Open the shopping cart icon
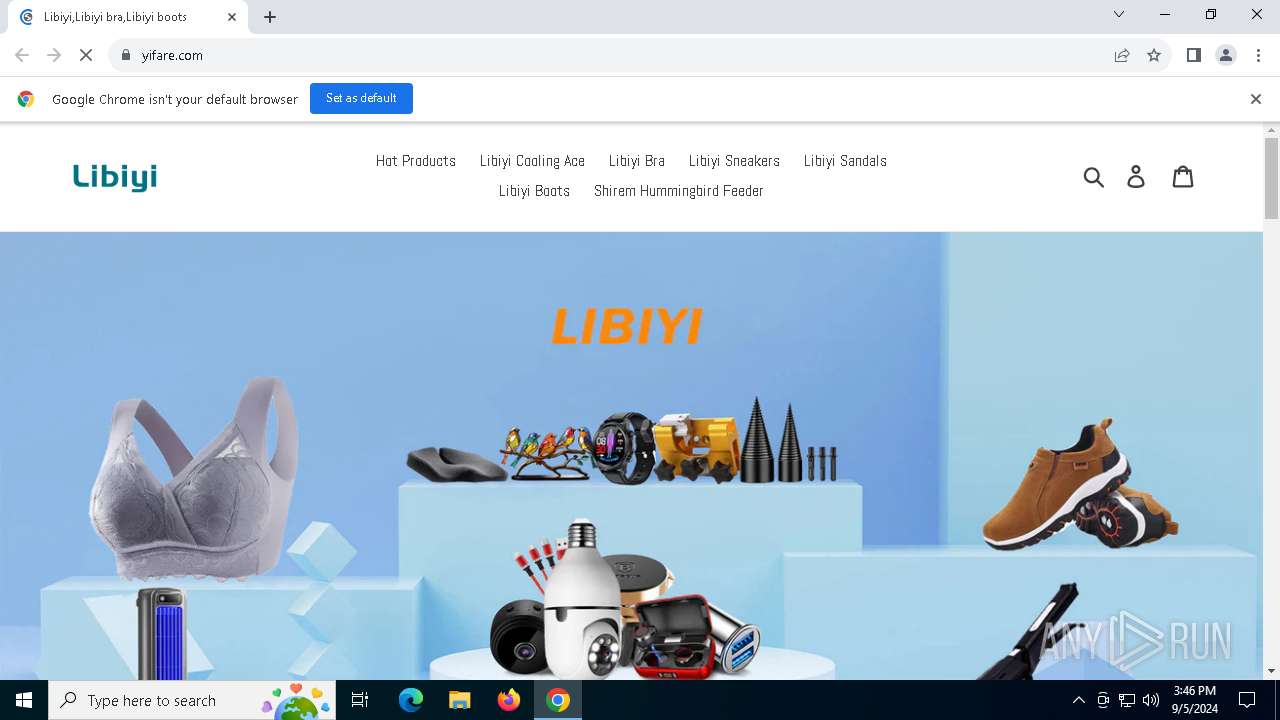Screen dimensions: 1280x720 coord(1183,177)
